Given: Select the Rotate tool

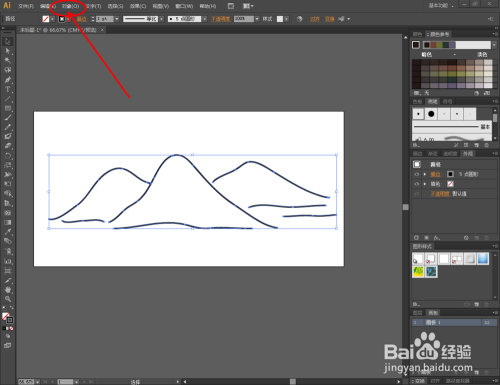Looking at the screenshot, I should 8,156.
